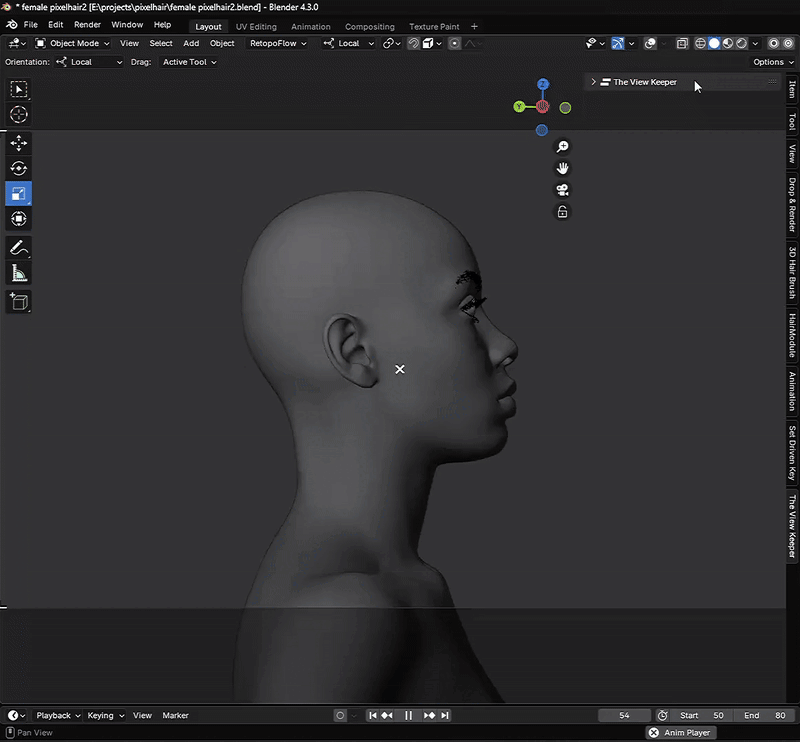
Task: Open the 3D Hair Brush sidebar tab
Action: (792, 273)
